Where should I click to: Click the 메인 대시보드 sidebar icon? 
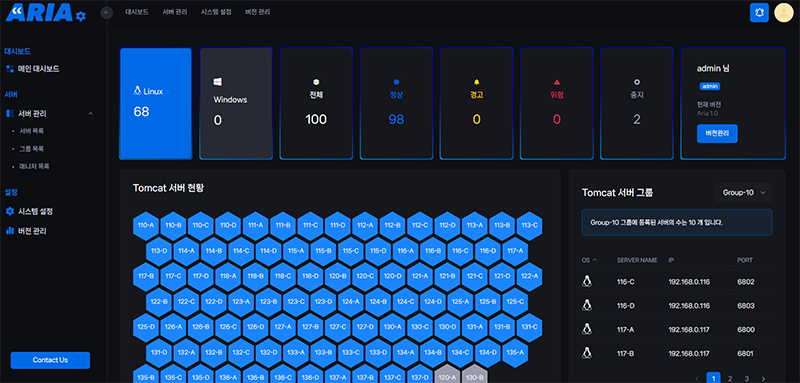point(10,69)
